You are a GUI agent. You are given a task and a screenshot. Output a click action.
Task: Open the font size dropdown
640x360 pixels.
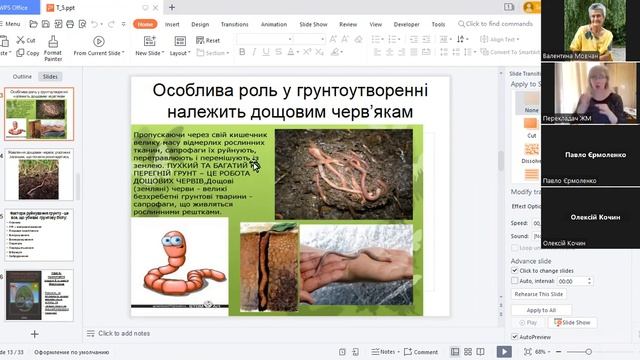coord(322,39)
